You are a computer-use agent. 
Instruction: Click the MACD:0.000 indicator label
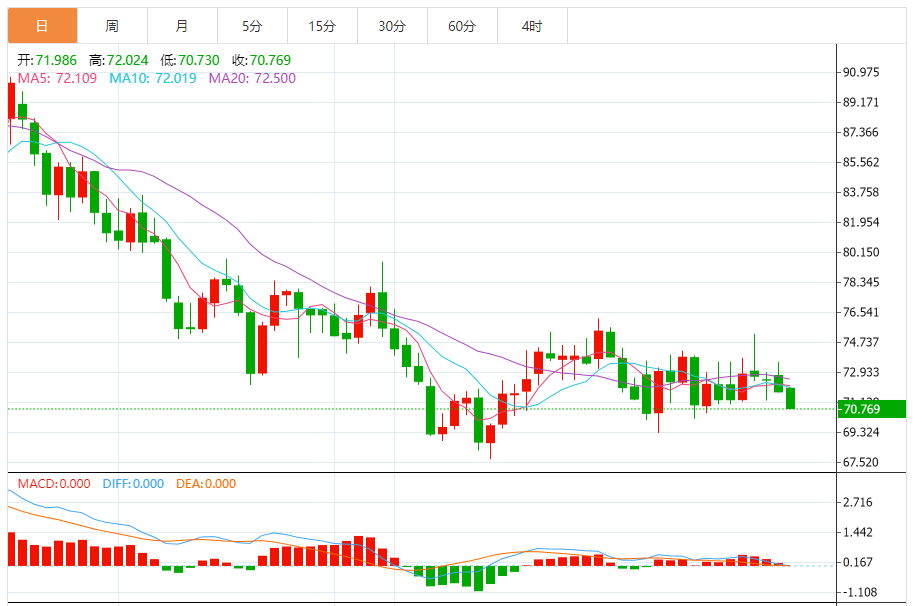54,484
